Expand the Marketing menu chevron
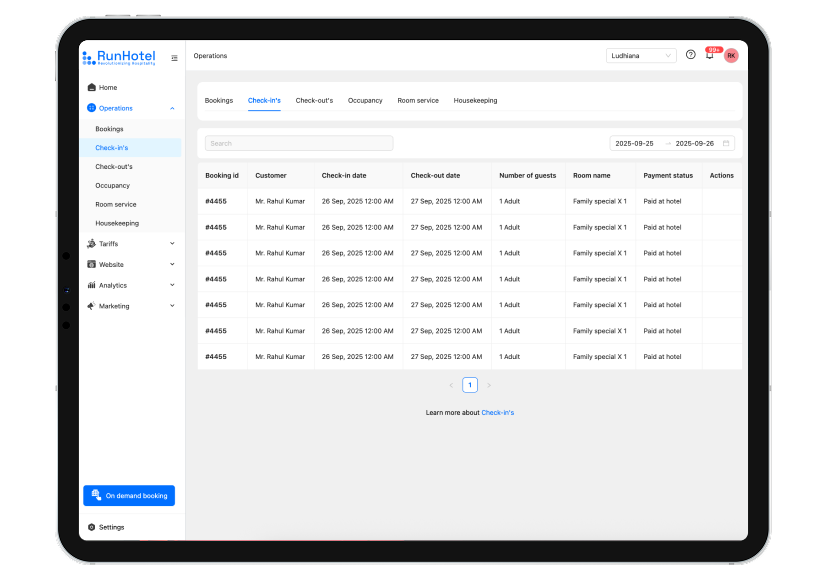828x582 pixels. 172,306
